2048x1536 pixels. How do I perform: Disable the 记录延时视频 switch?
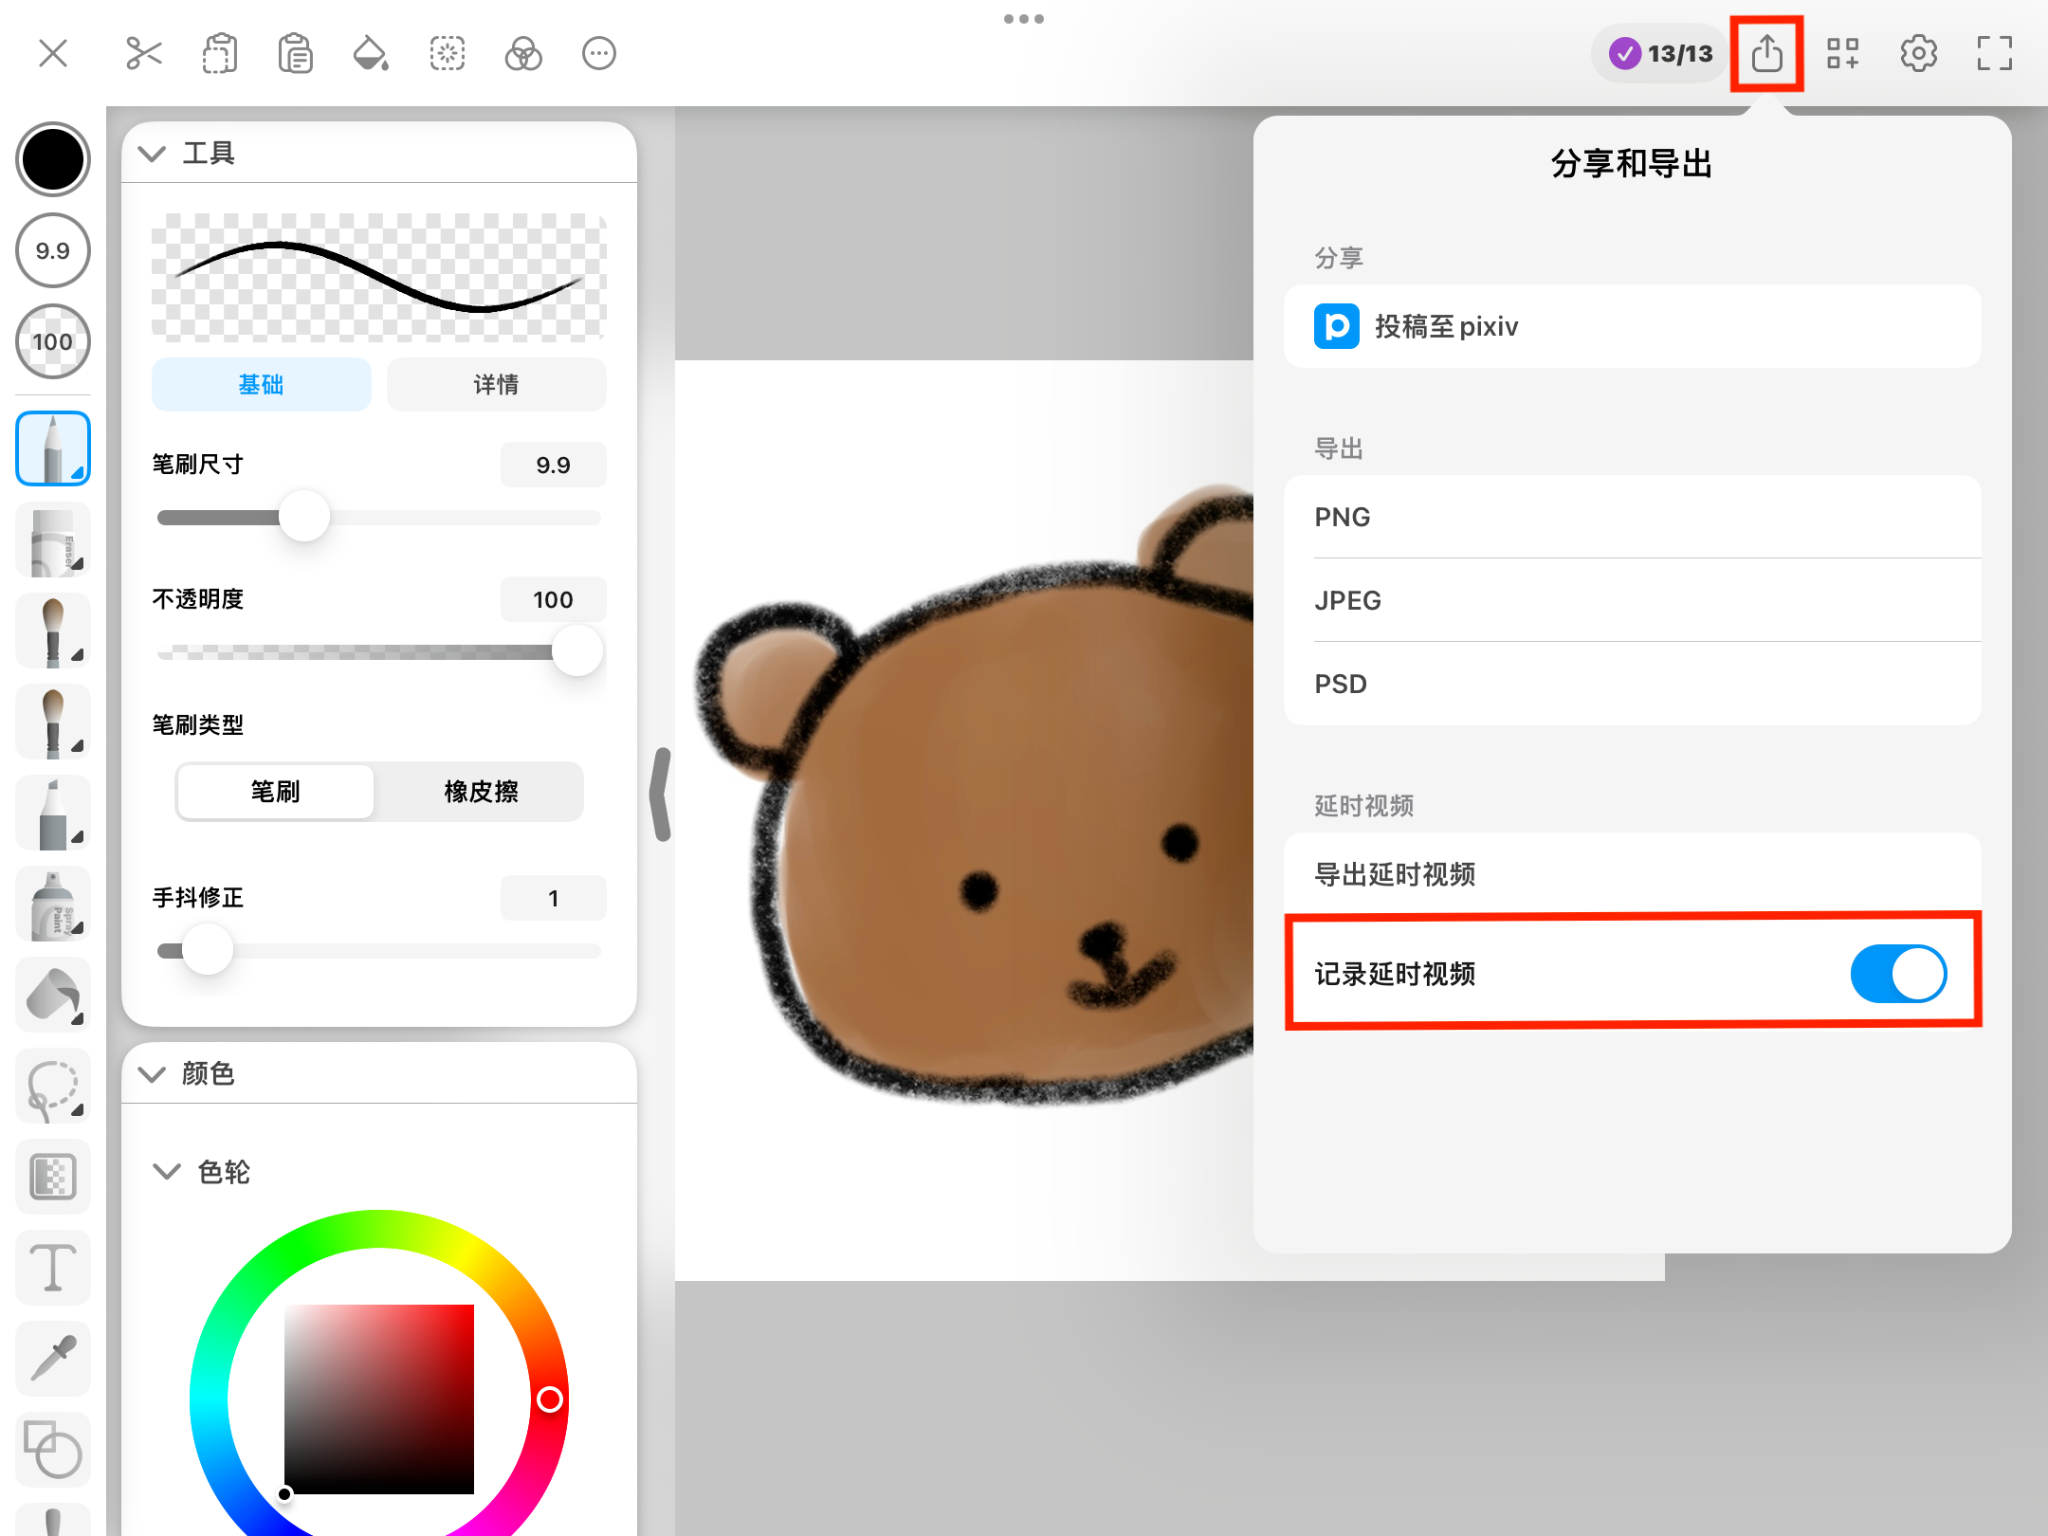1897,973
